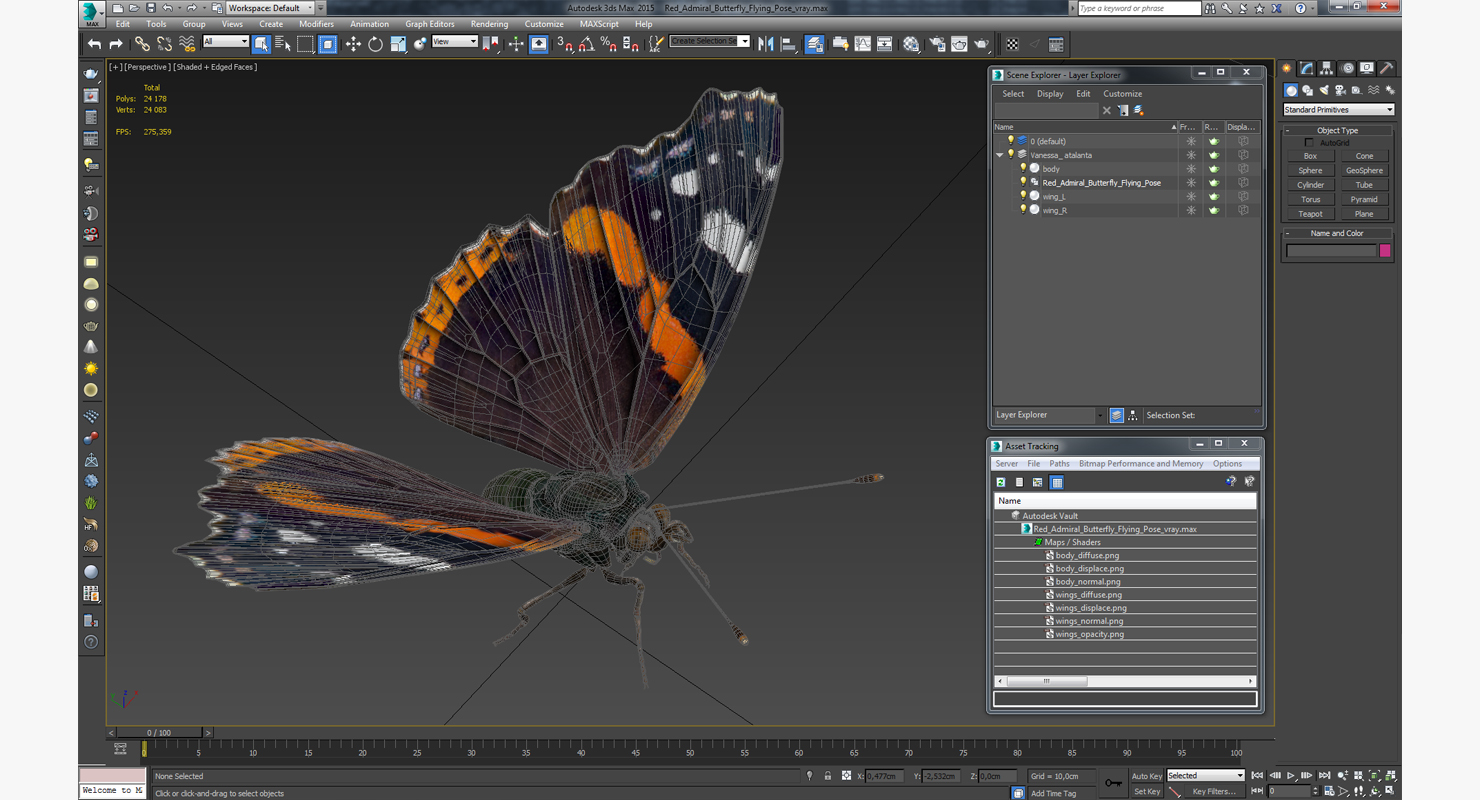Open the selection filter All dropdown
The width and height of the screenshot is (1480, 800).
pos(225,42)
